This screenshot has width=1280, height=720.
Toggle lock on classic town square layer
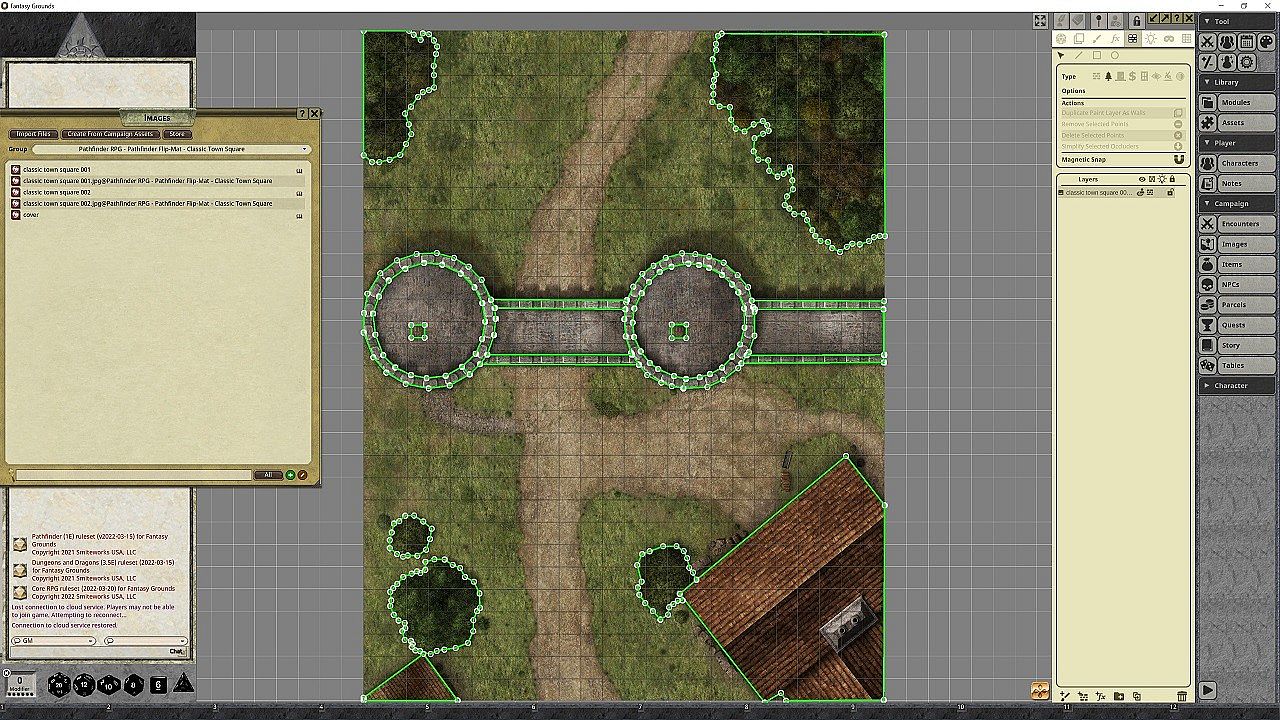point(1170,192)
